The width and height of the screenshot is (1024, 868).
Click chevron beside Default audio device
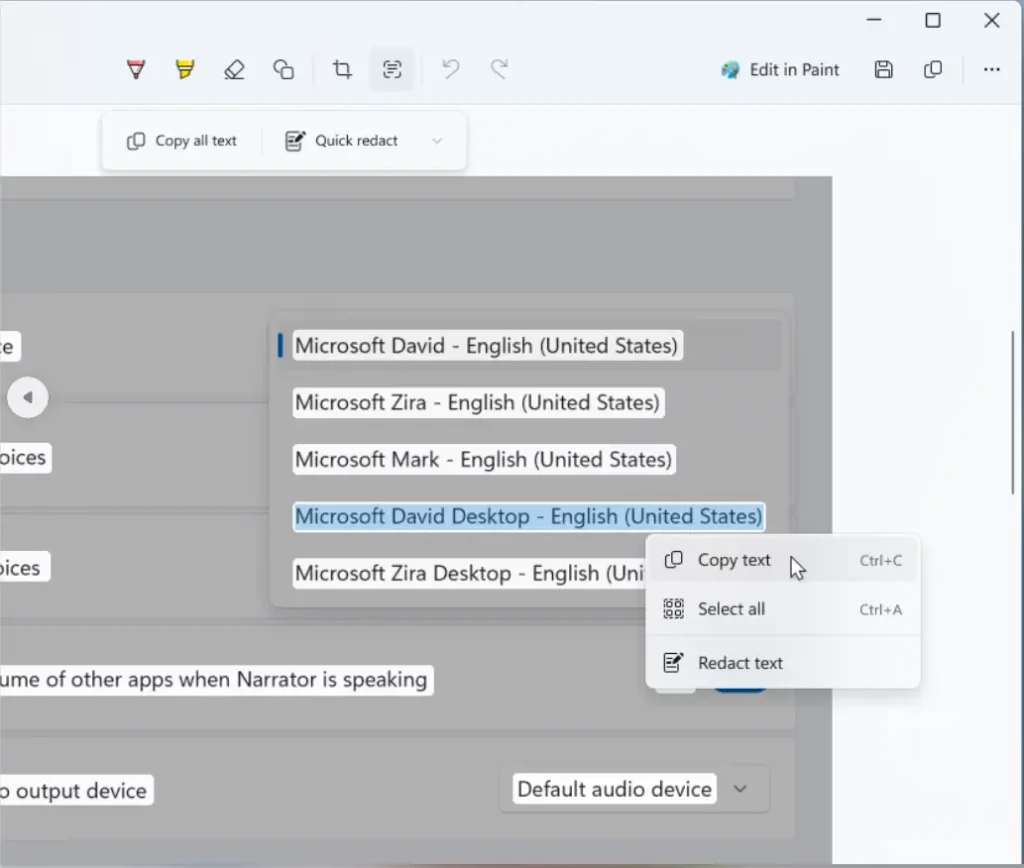point(740,789)
